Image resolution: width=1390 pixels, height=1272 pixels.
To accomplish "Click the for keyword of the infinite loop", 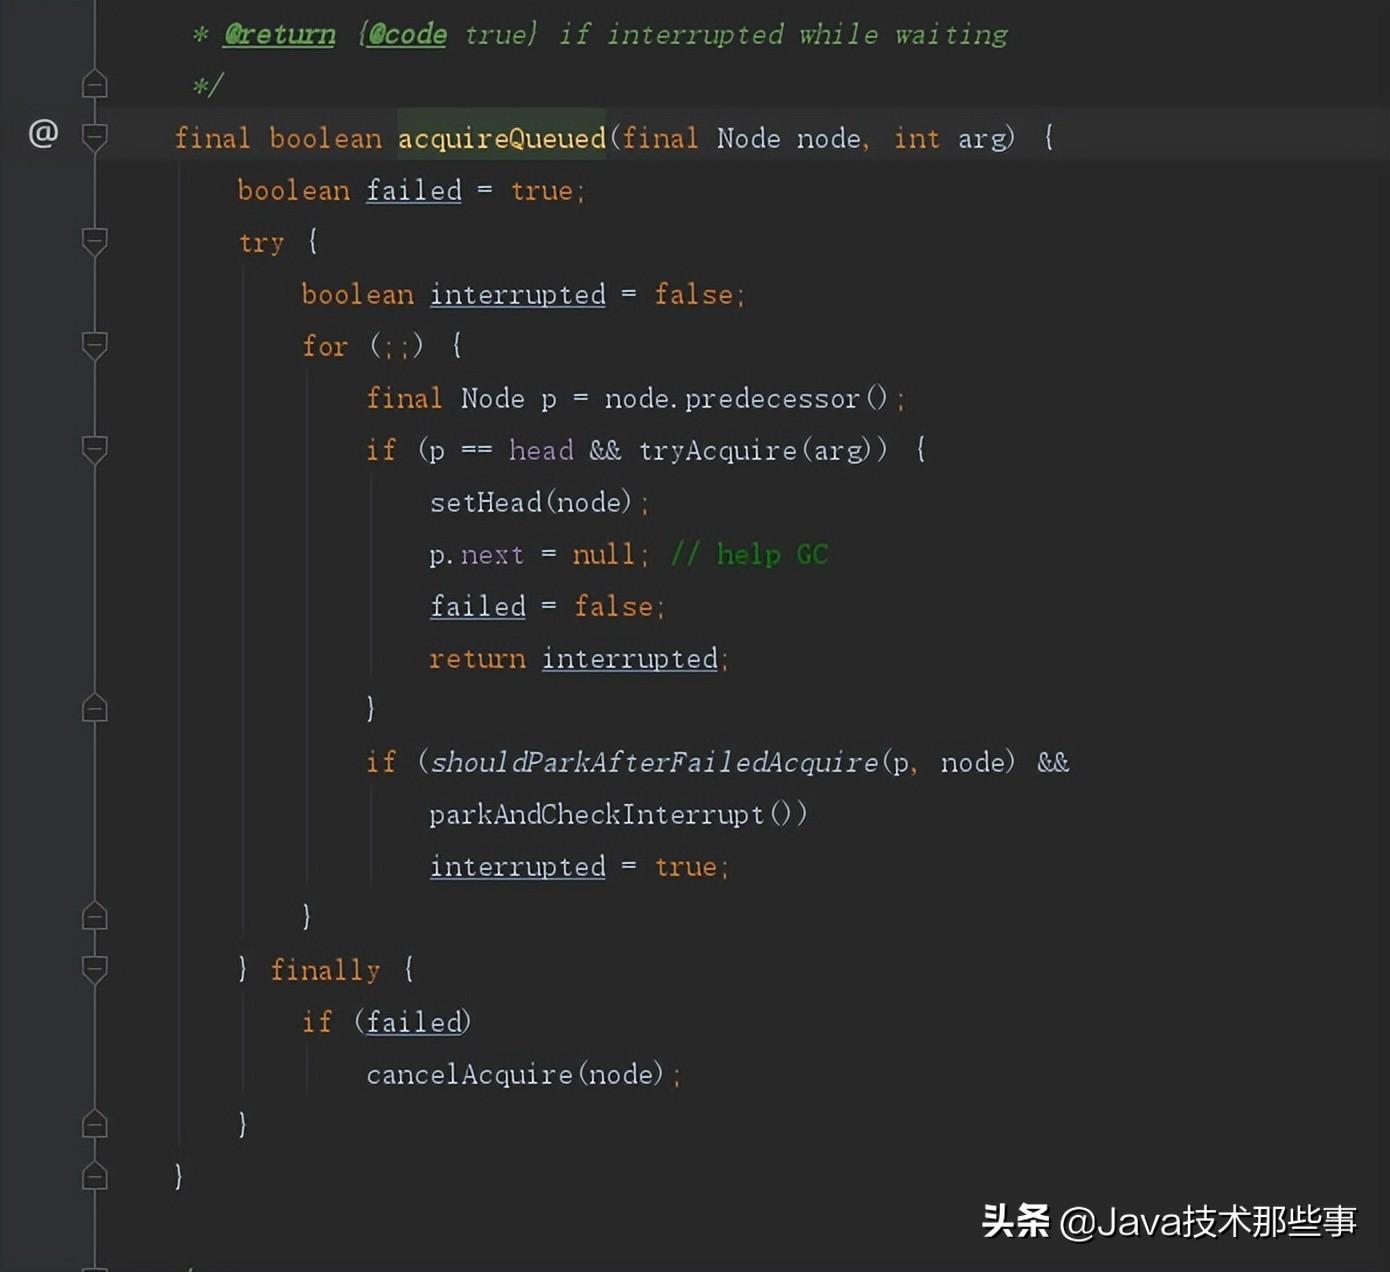I will tap(325, 346).
